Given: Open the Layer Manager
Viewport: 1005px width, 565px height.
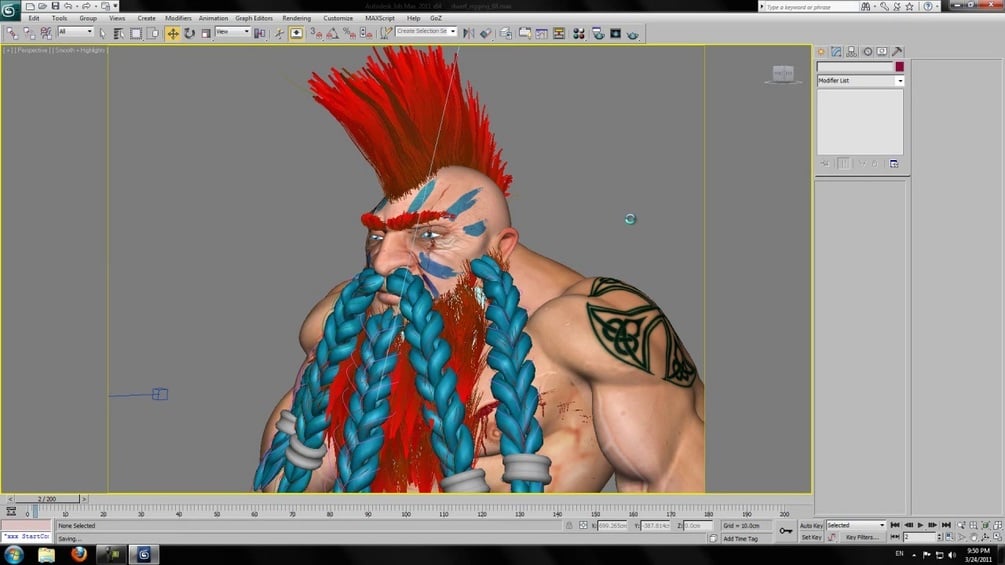Looking at the screenshot, I should point(506,33).
